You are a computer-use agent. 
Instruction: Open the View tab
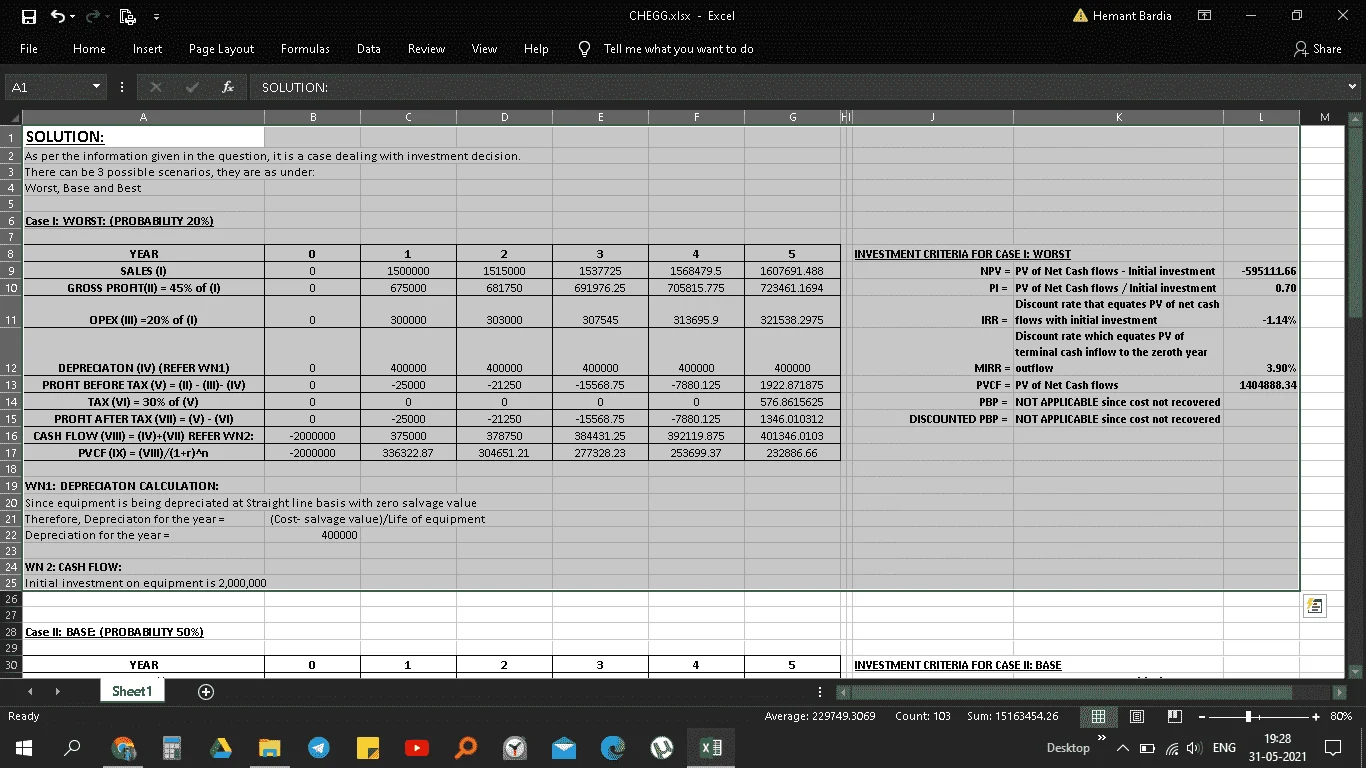pyautogui.click(x=484, y=49)
